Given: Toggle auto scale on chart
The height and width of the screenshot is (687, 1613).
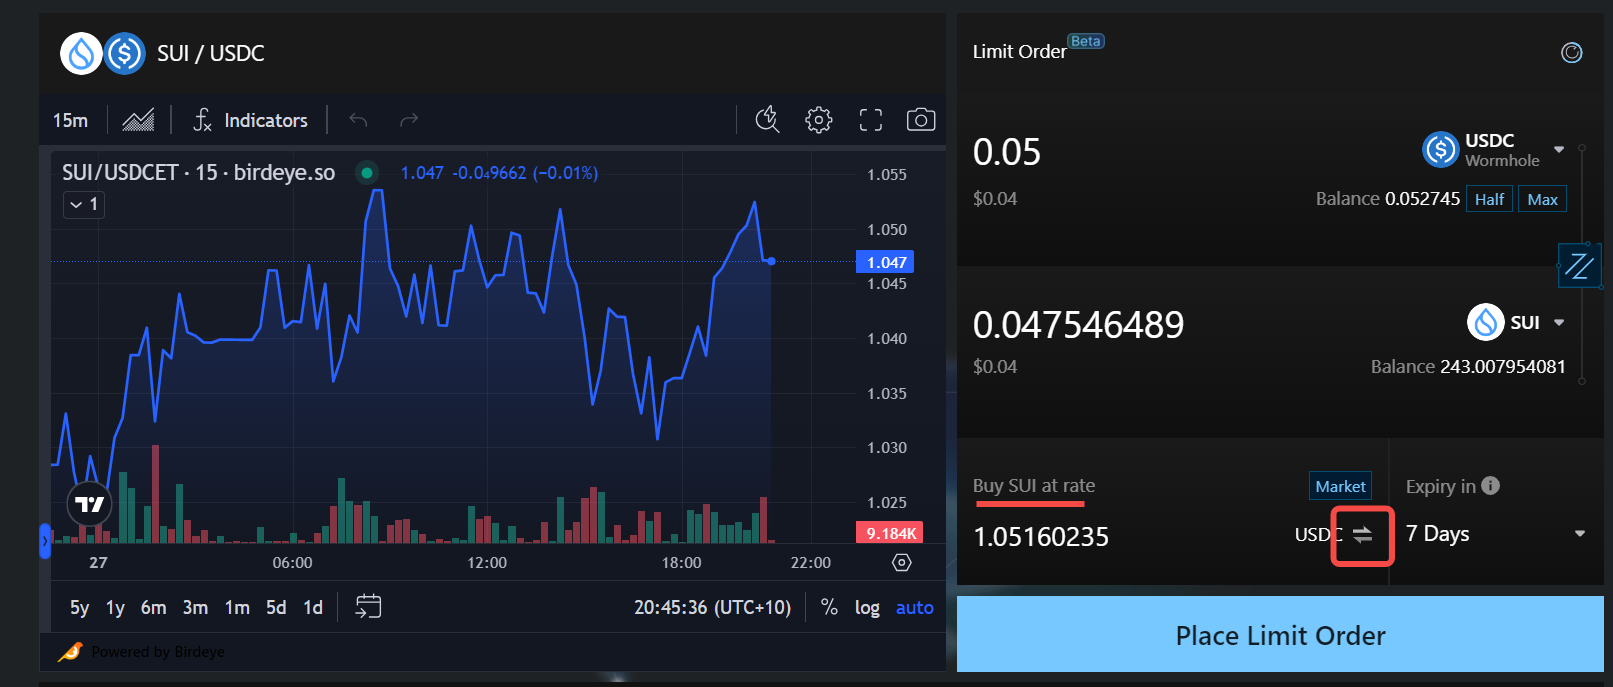Looking at the screenshot, I should pyautogui.click(x=914, y=607).
